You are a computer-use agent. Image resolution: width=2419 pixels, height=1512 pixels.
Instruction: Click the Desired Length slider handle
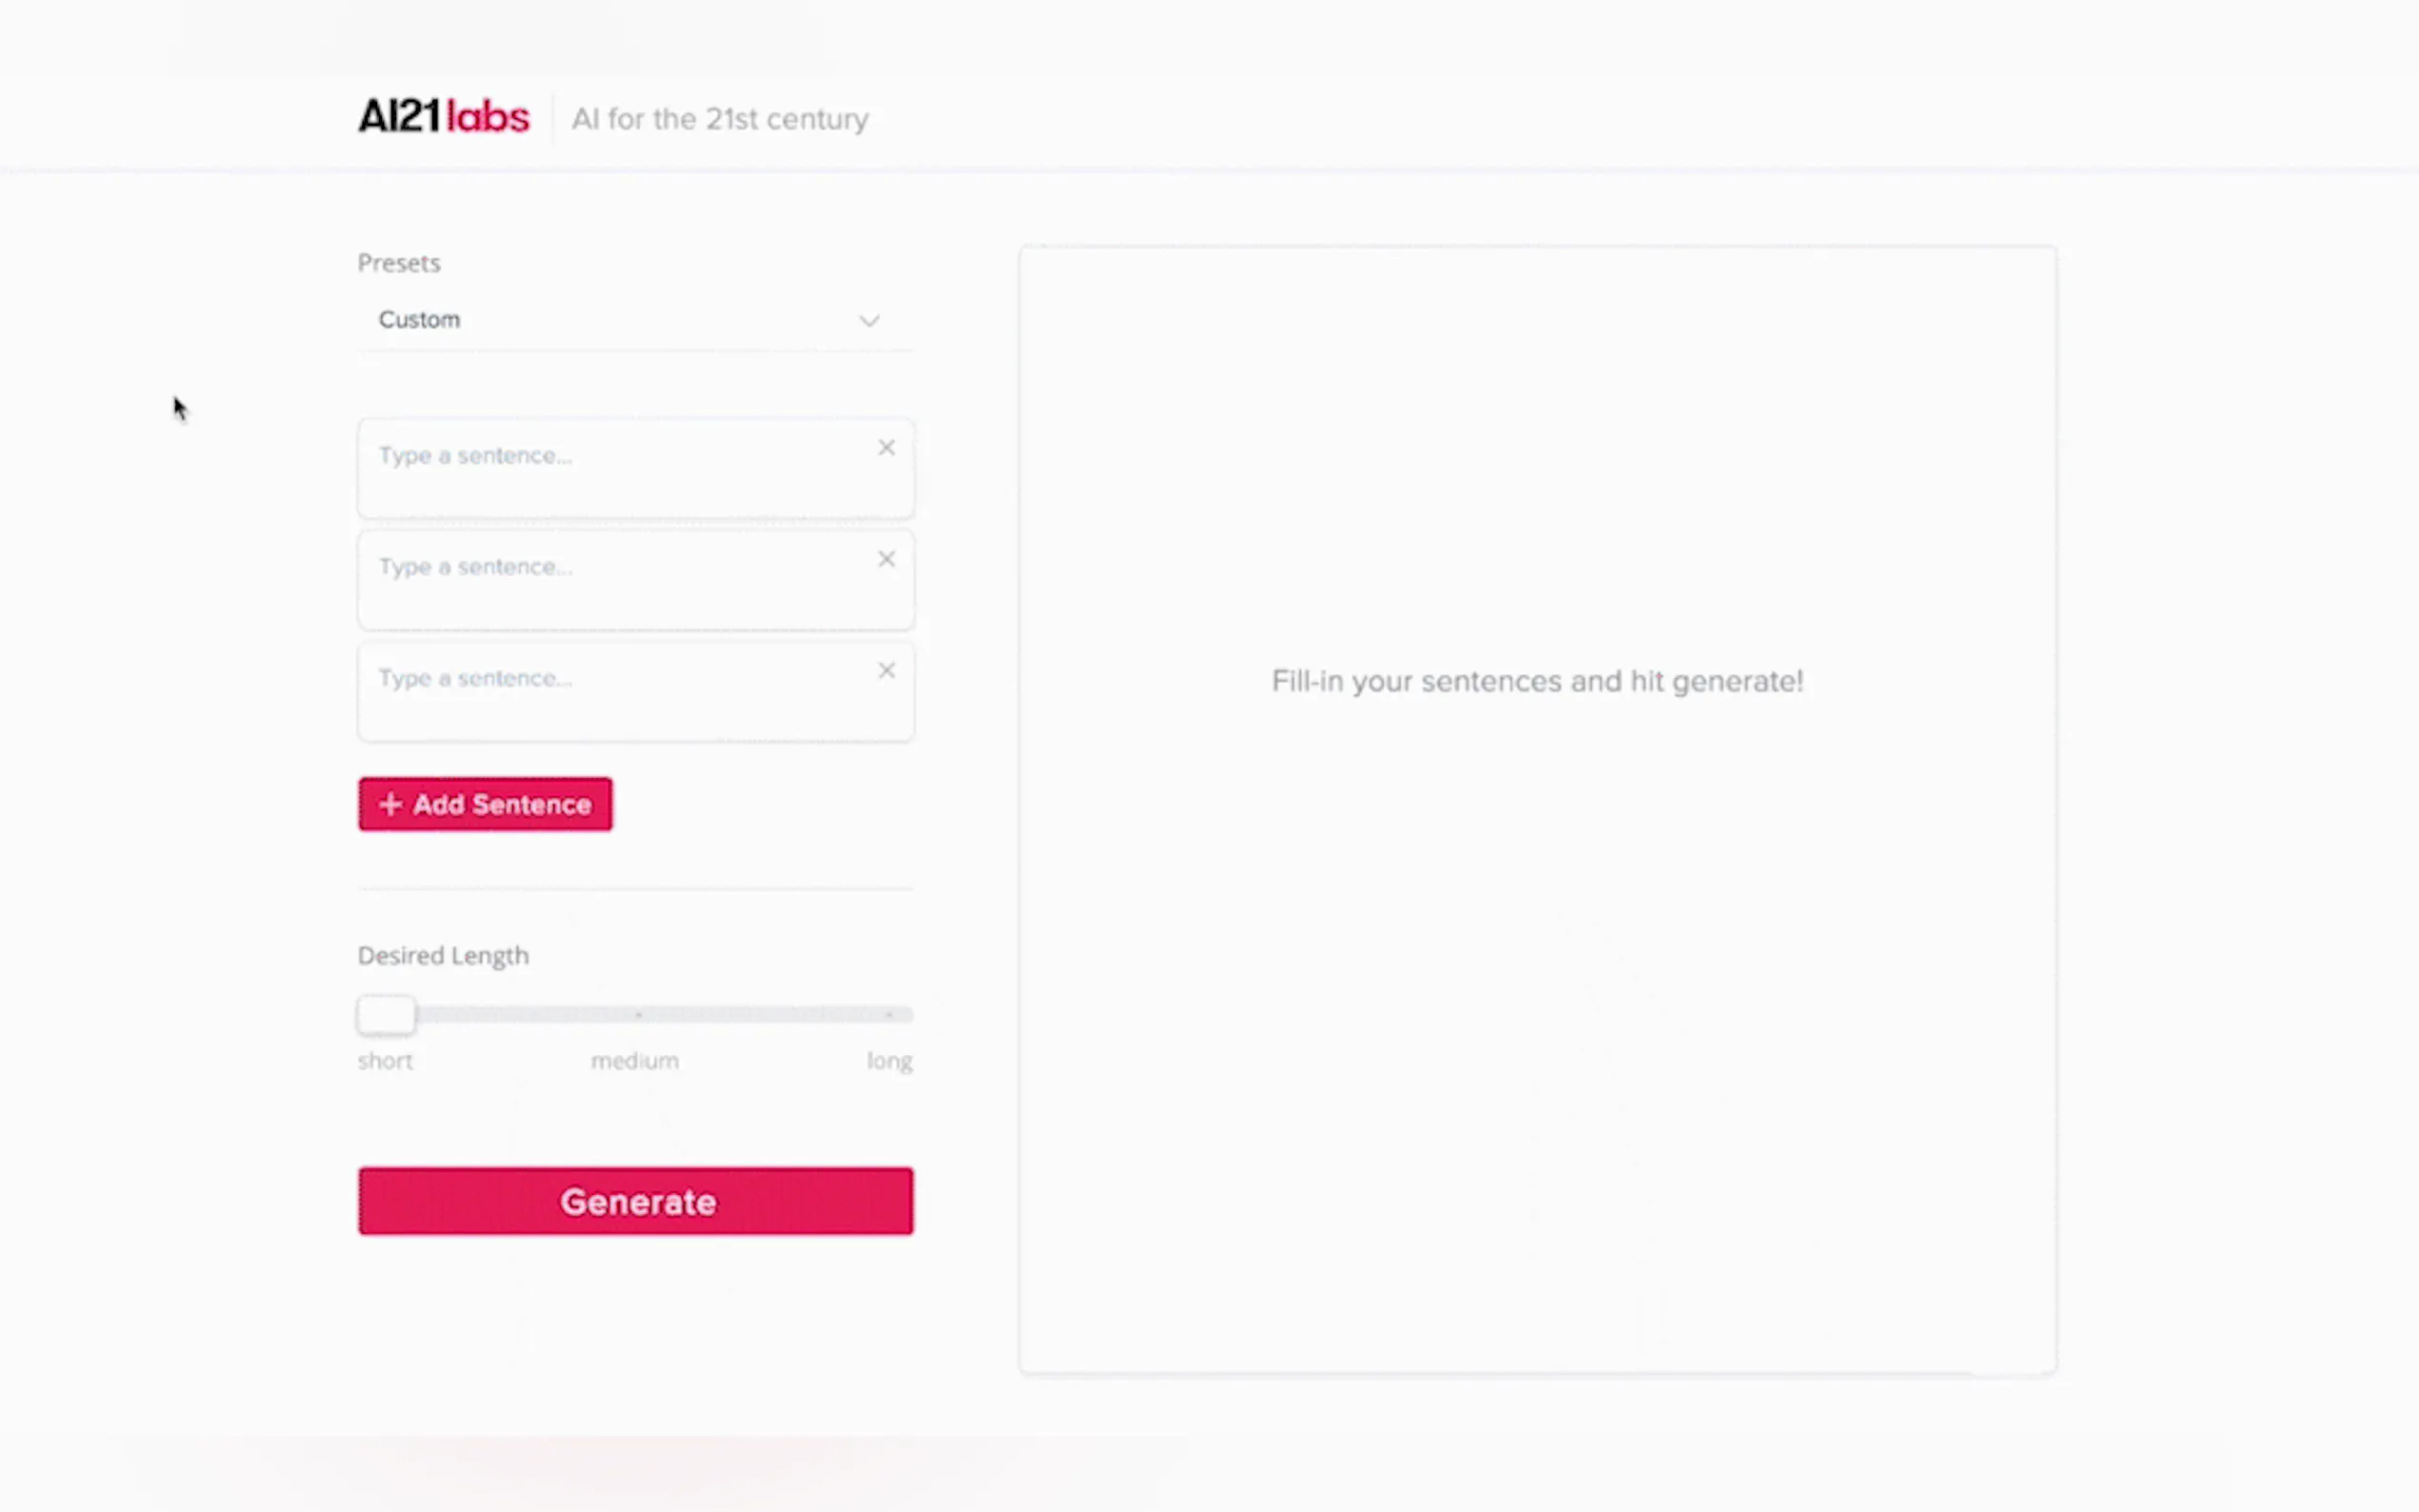386,1015
